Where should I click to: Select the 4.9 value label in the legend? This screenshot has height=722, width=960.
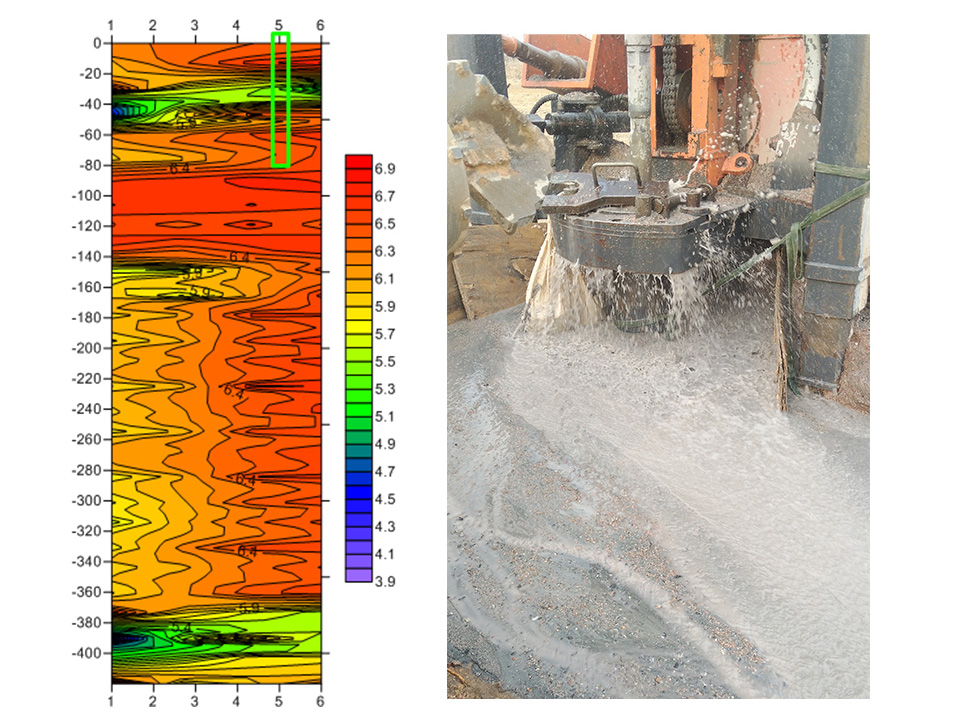384,444
